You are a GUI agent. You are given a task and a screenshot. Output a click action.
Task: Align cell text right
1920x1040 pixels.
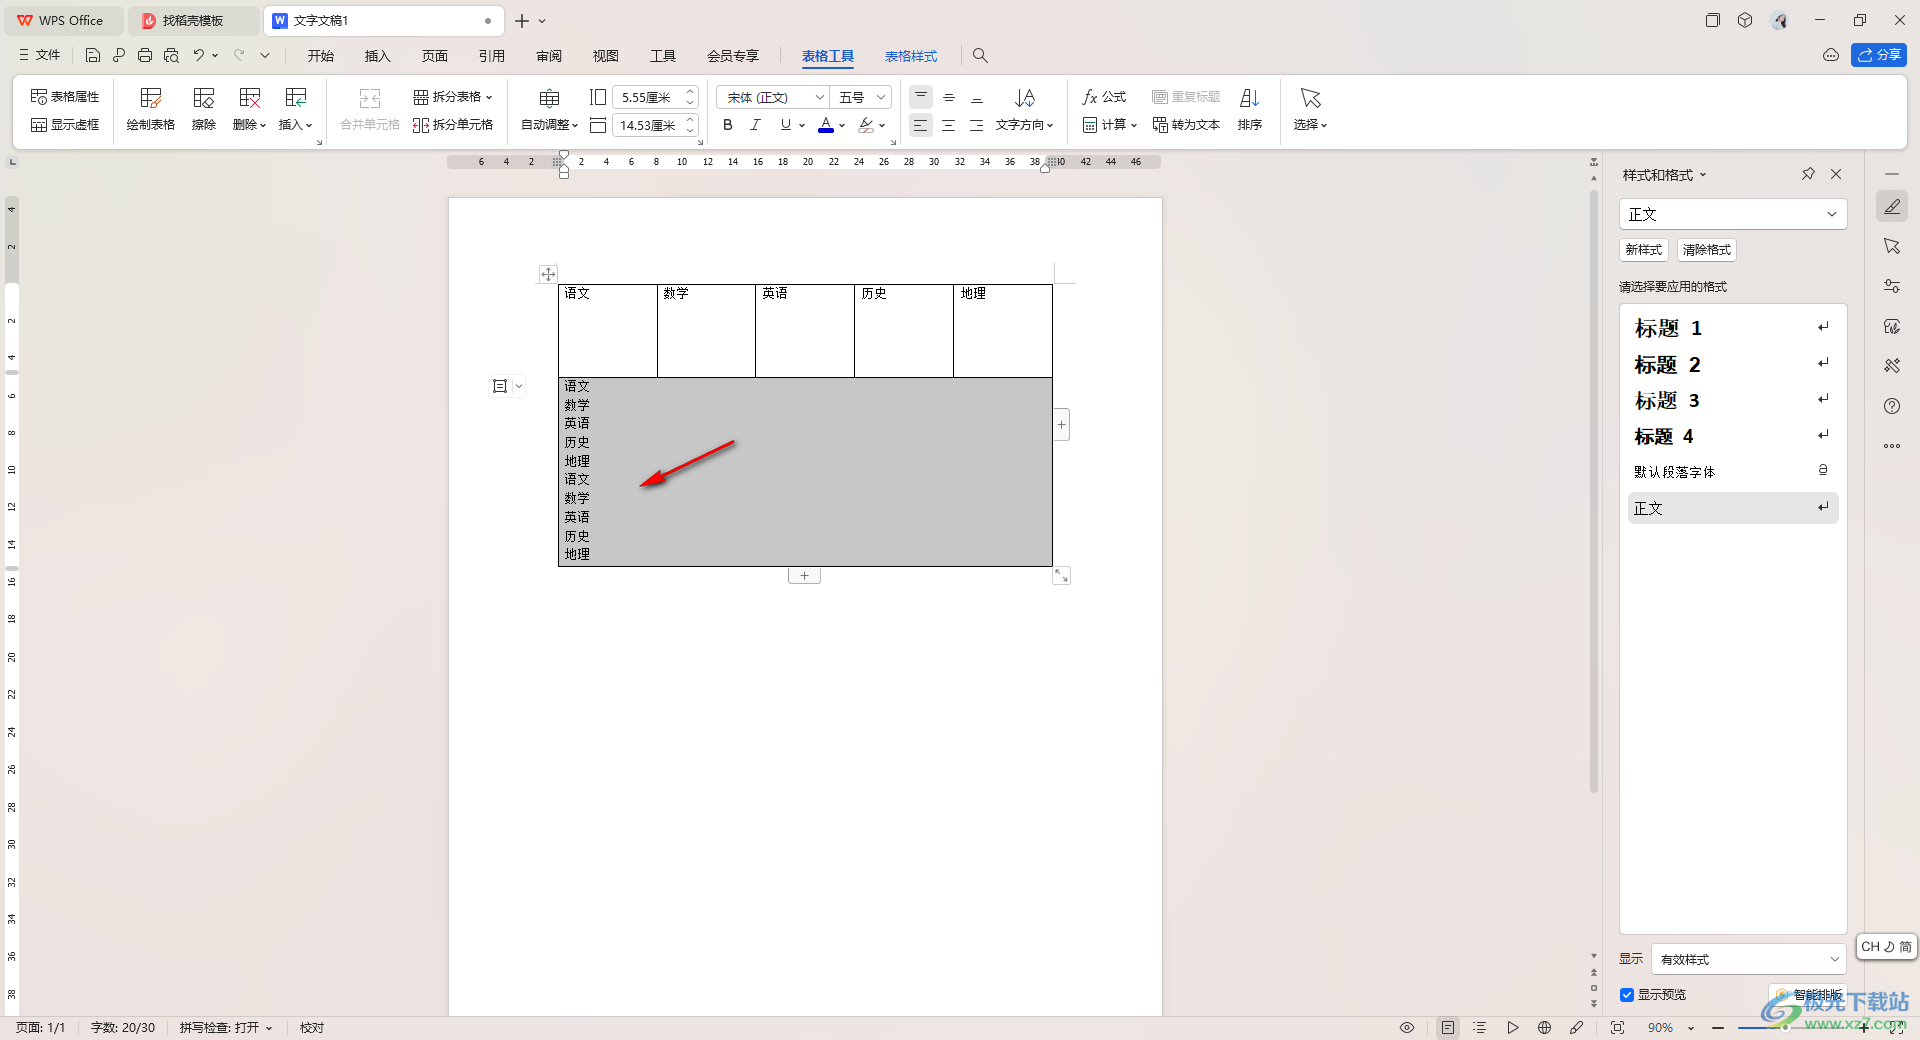[x=977, y=125]
